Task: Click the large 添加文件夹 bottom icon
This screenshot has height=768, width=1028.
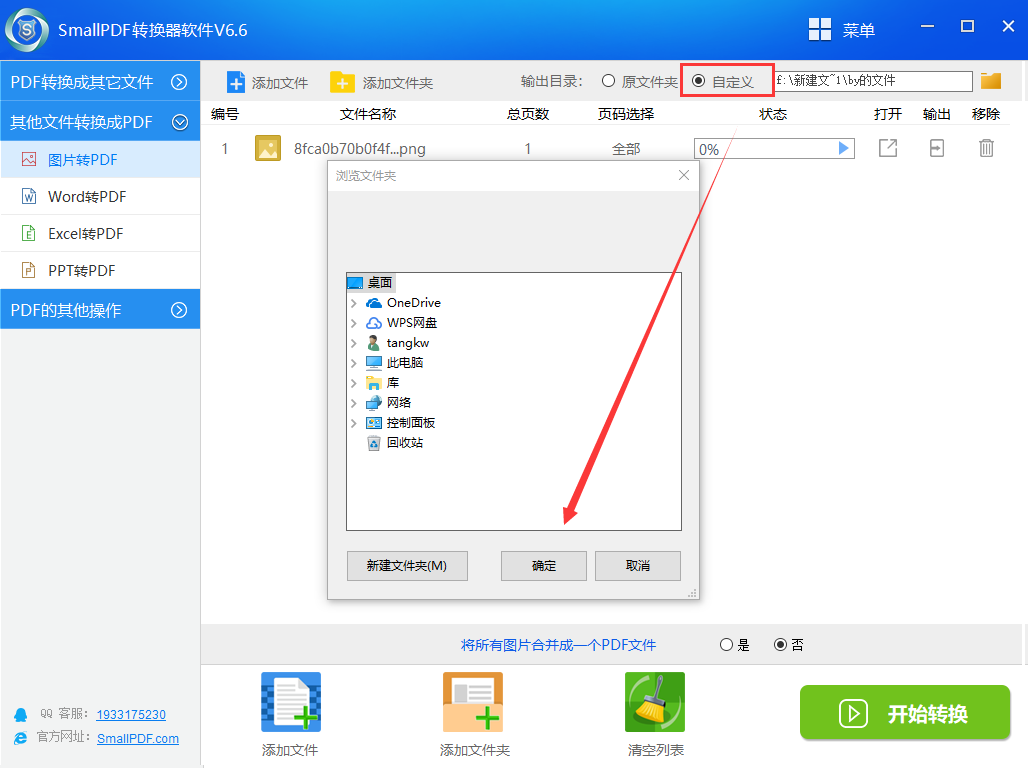Action: 473,702
